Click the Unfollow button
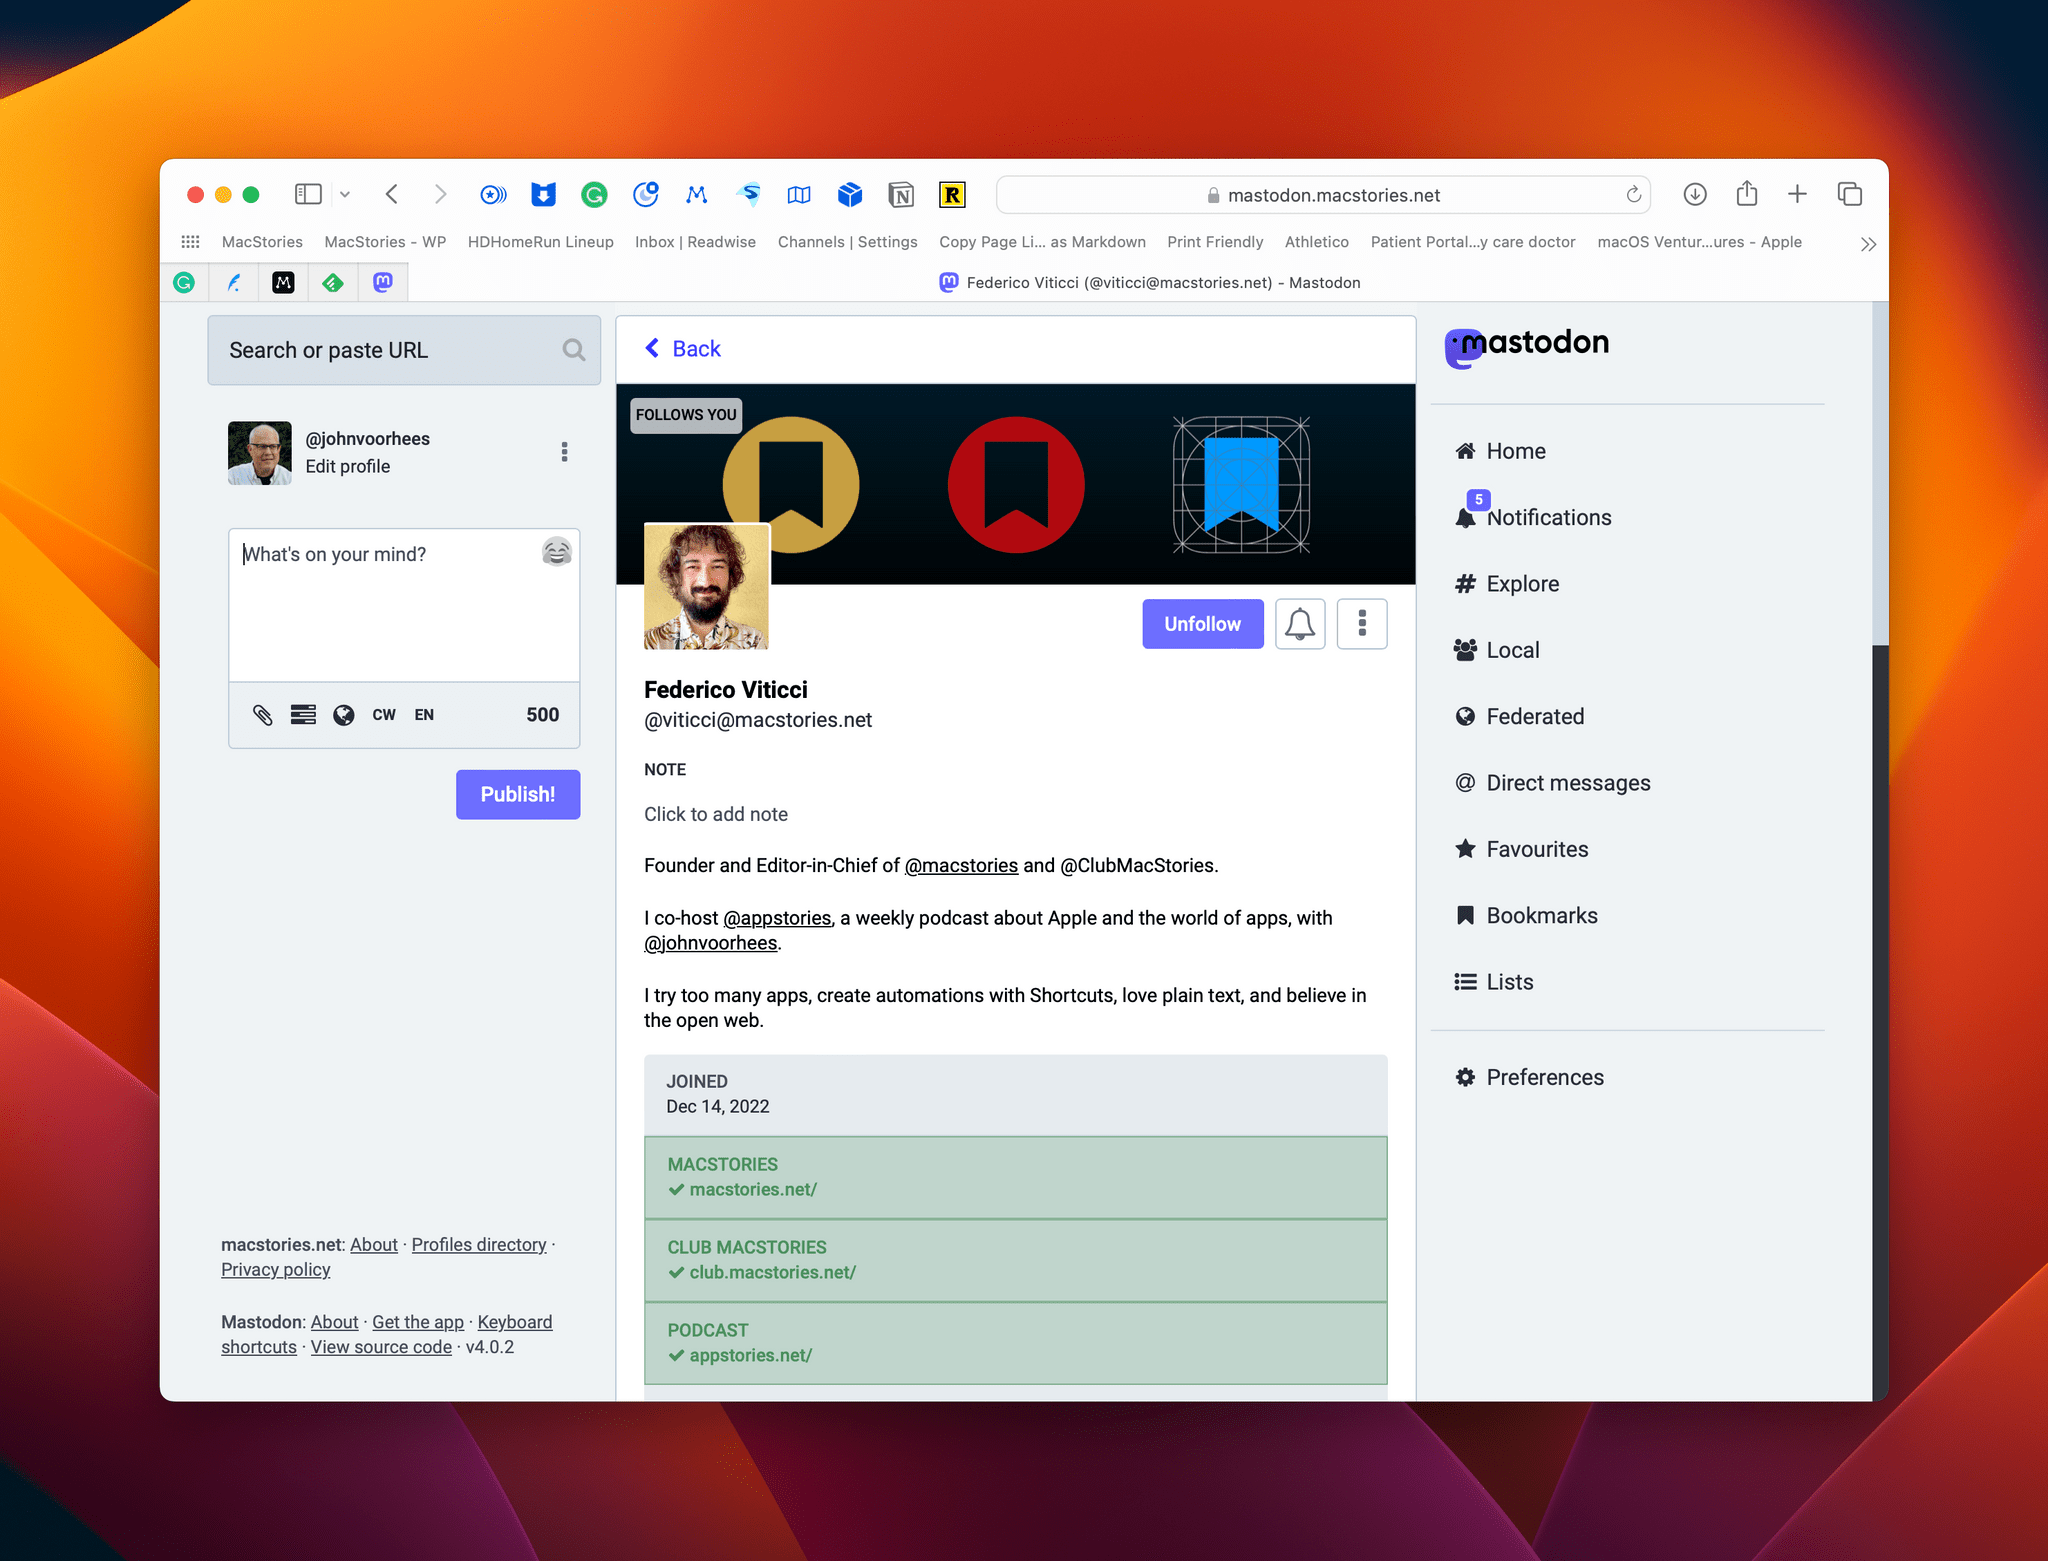The image size is (2048, 1561). pyautogui.click(x=1203, y=624)
